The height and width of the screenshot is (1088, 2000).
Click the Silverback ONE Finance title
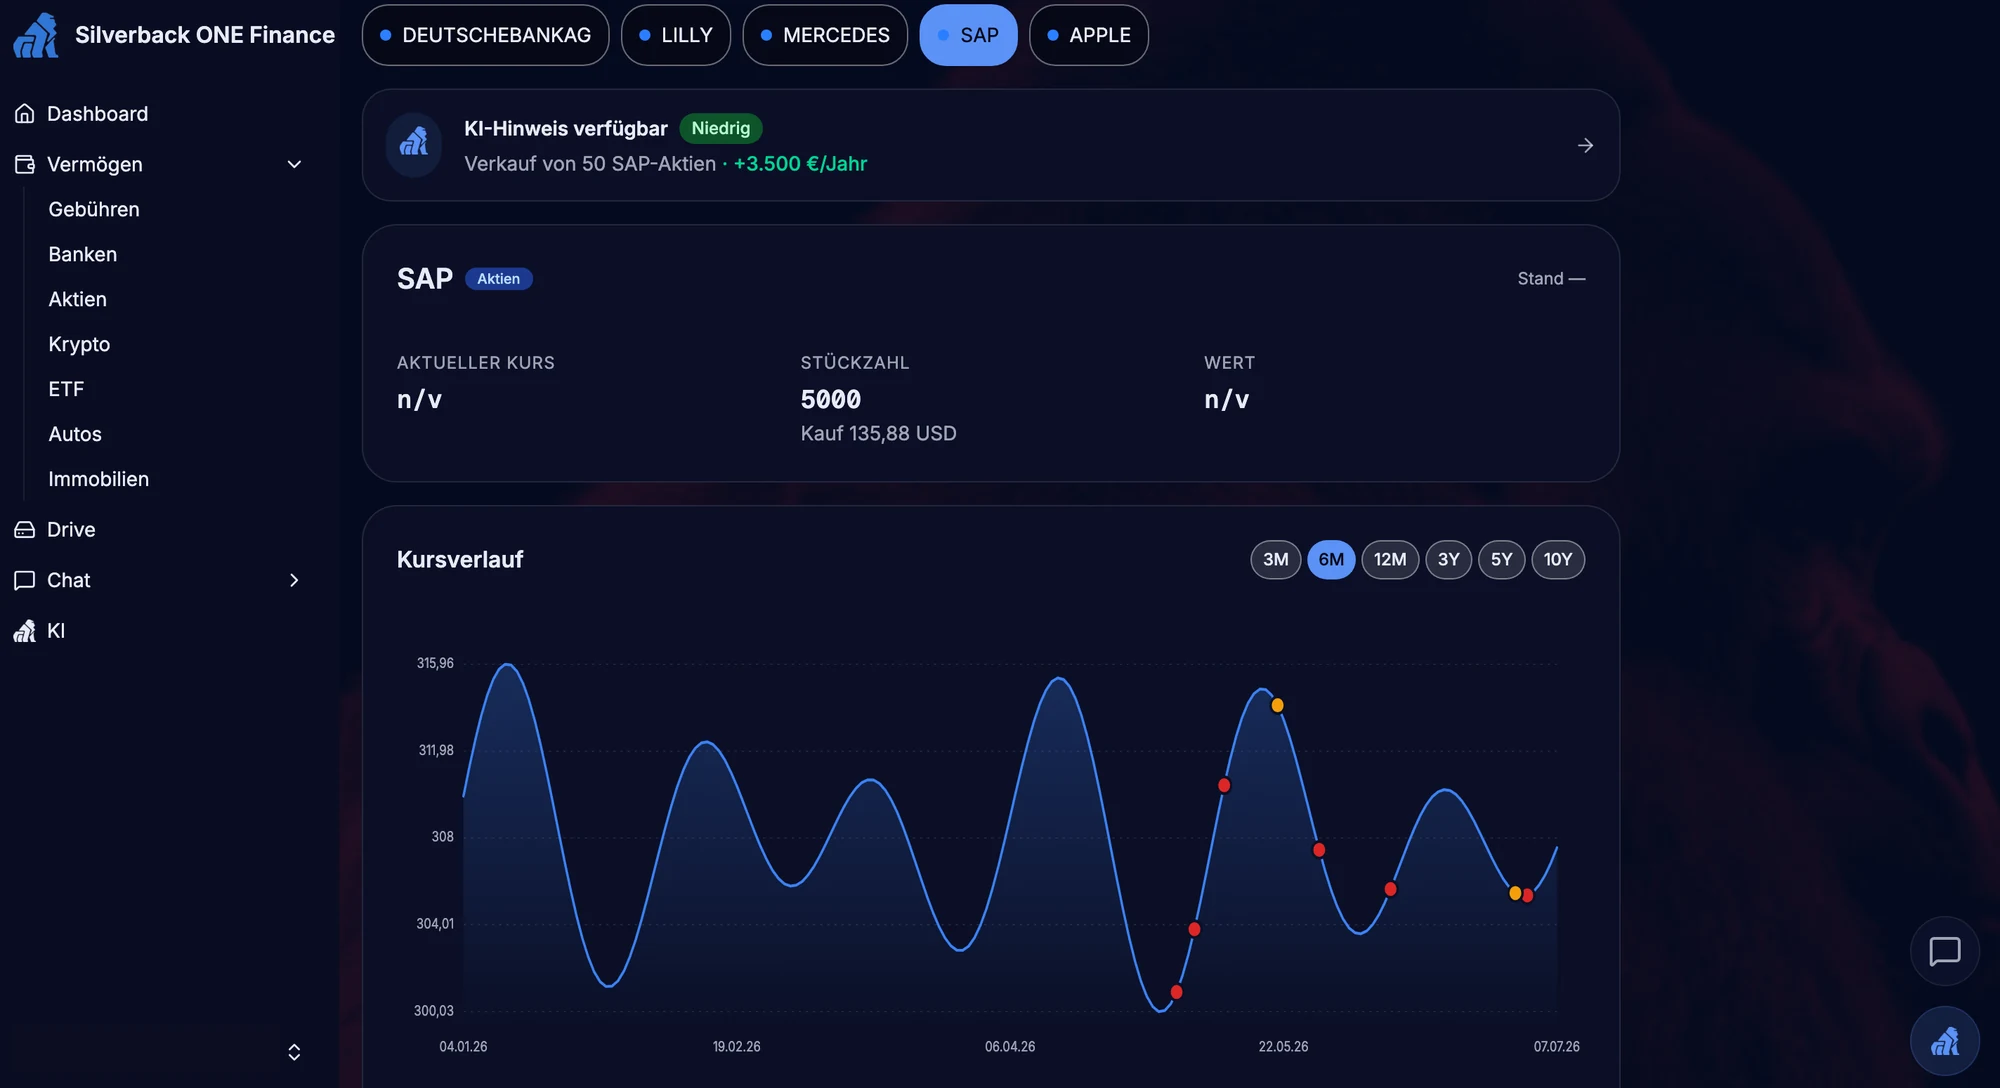click(205, 35)
